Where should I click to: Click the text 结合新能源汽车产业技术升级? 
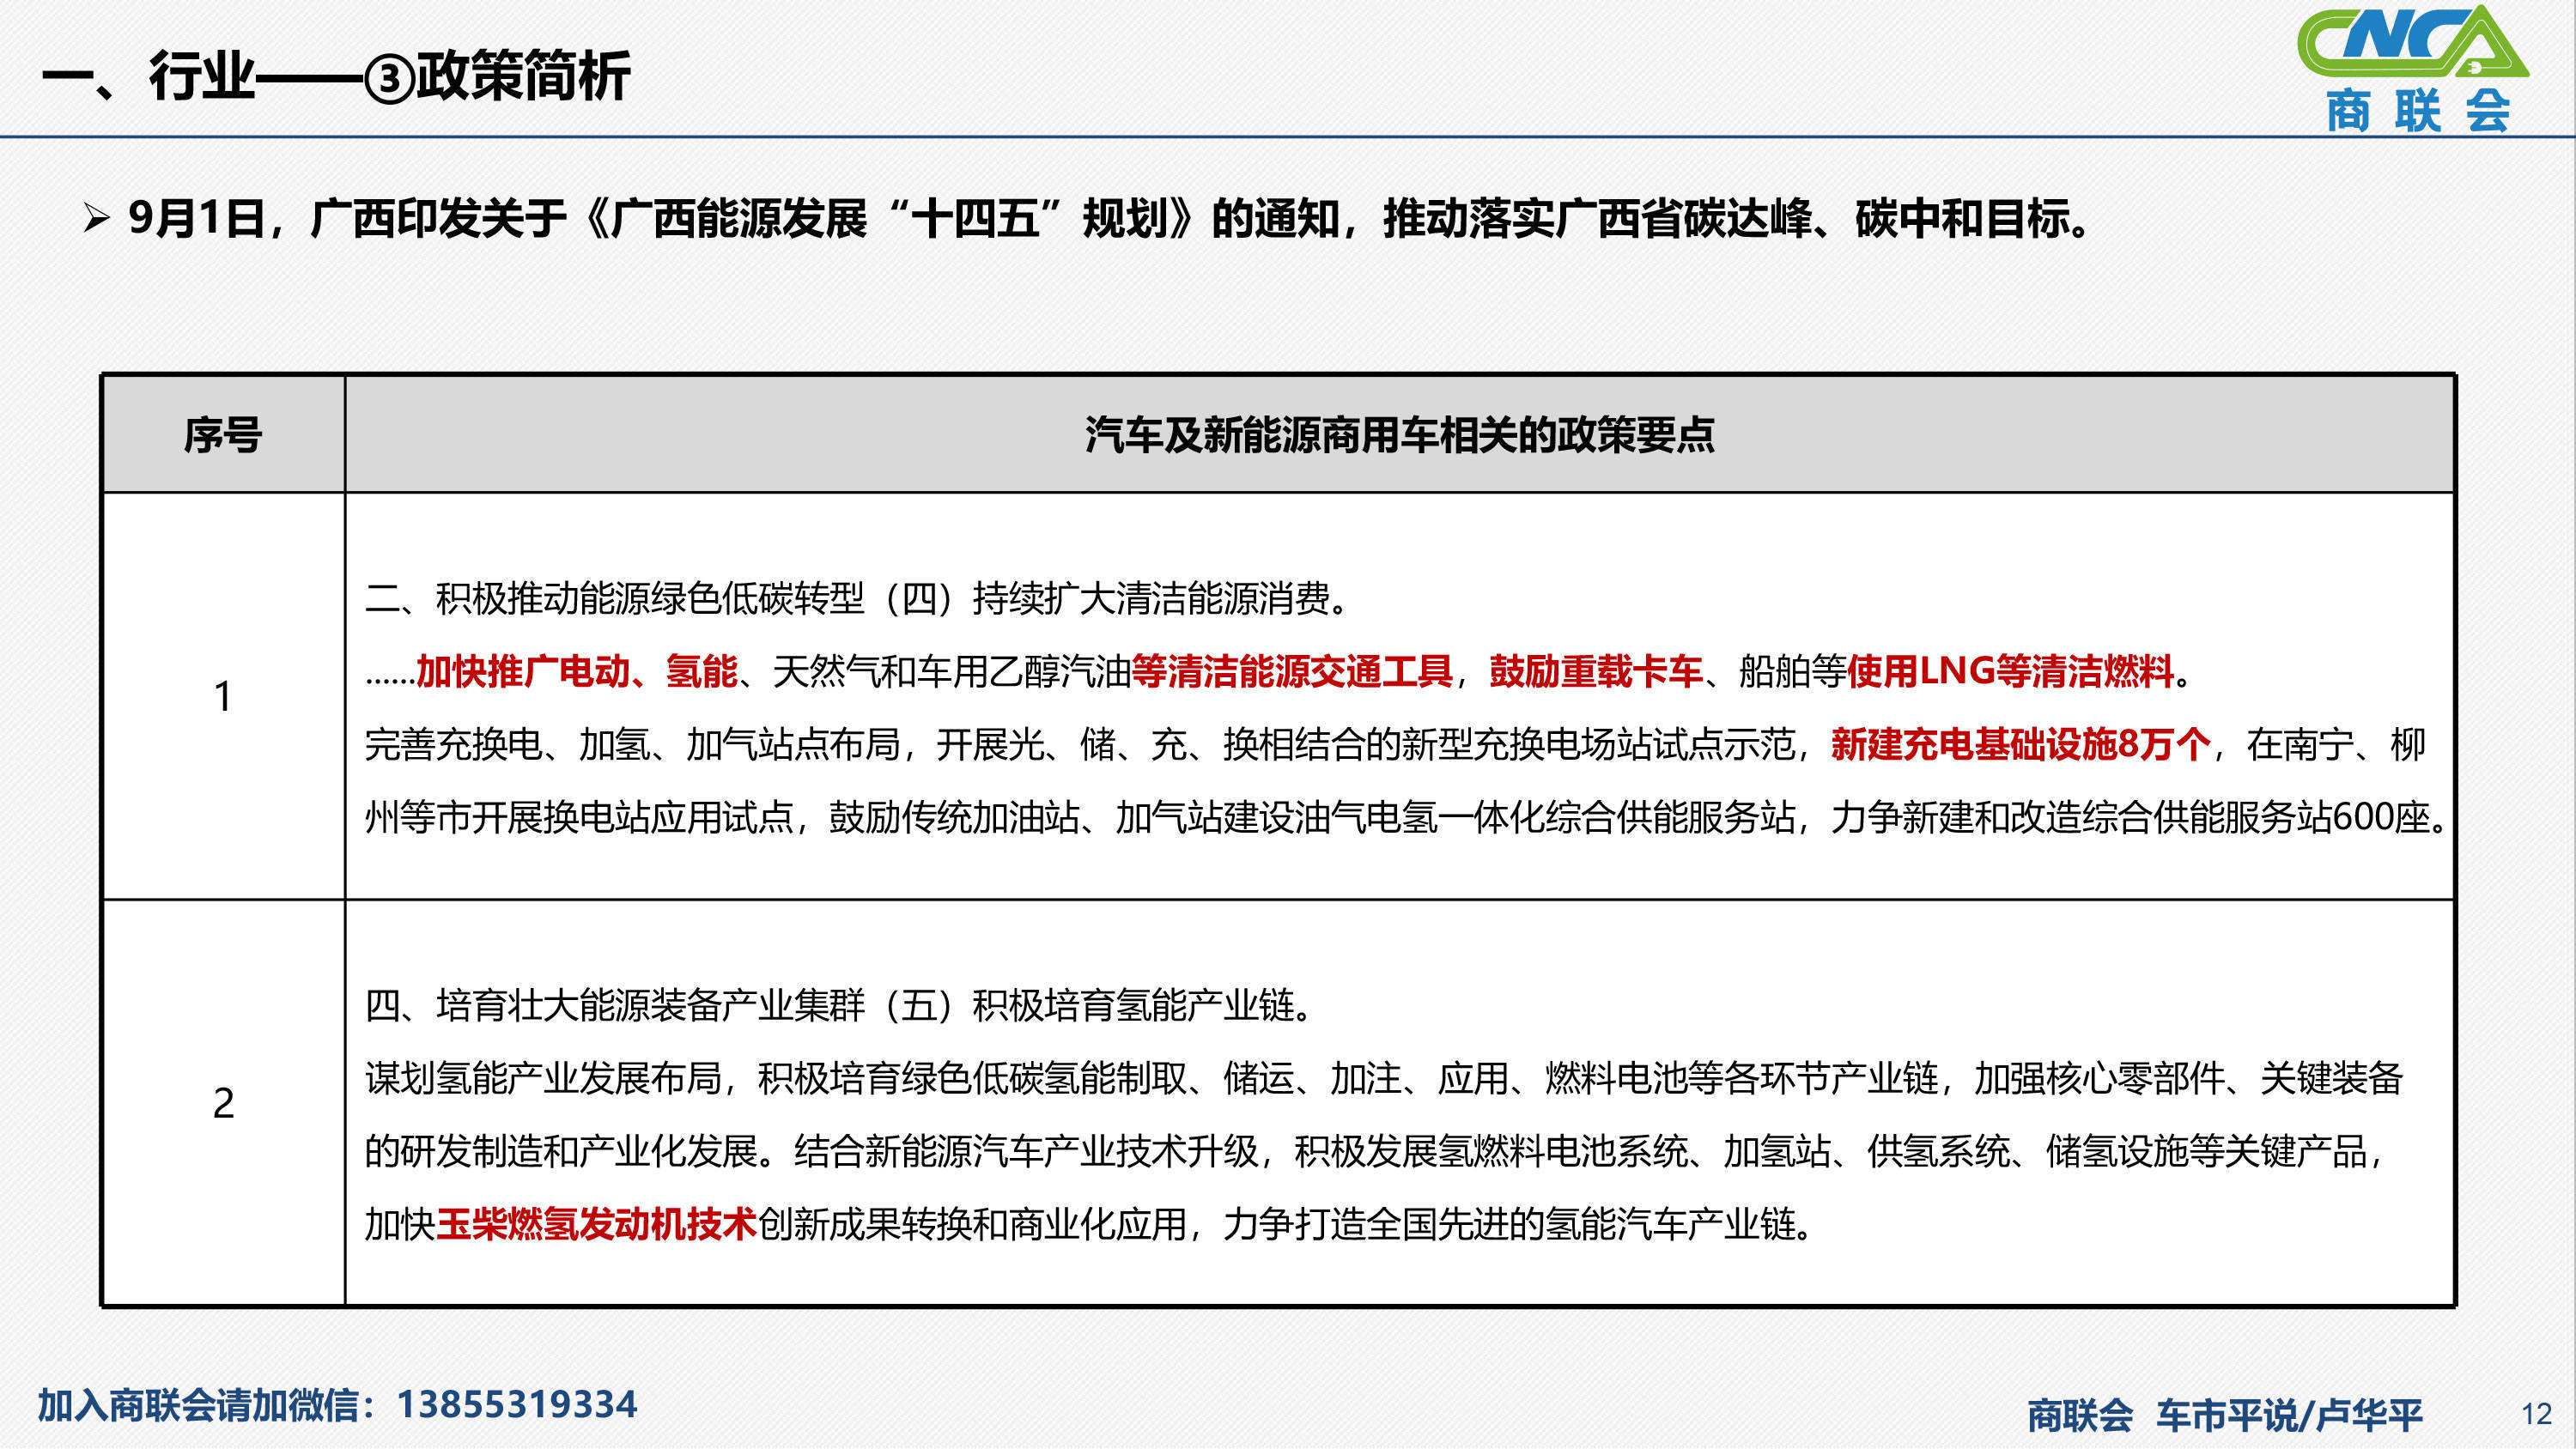coord(1026,1150)
